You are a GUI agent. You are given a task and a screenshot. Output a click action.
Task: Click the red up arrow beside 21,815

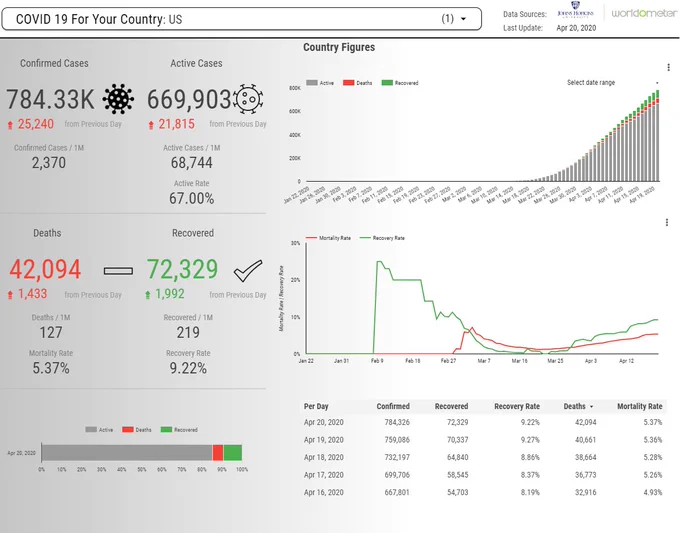tap(151, 125)
